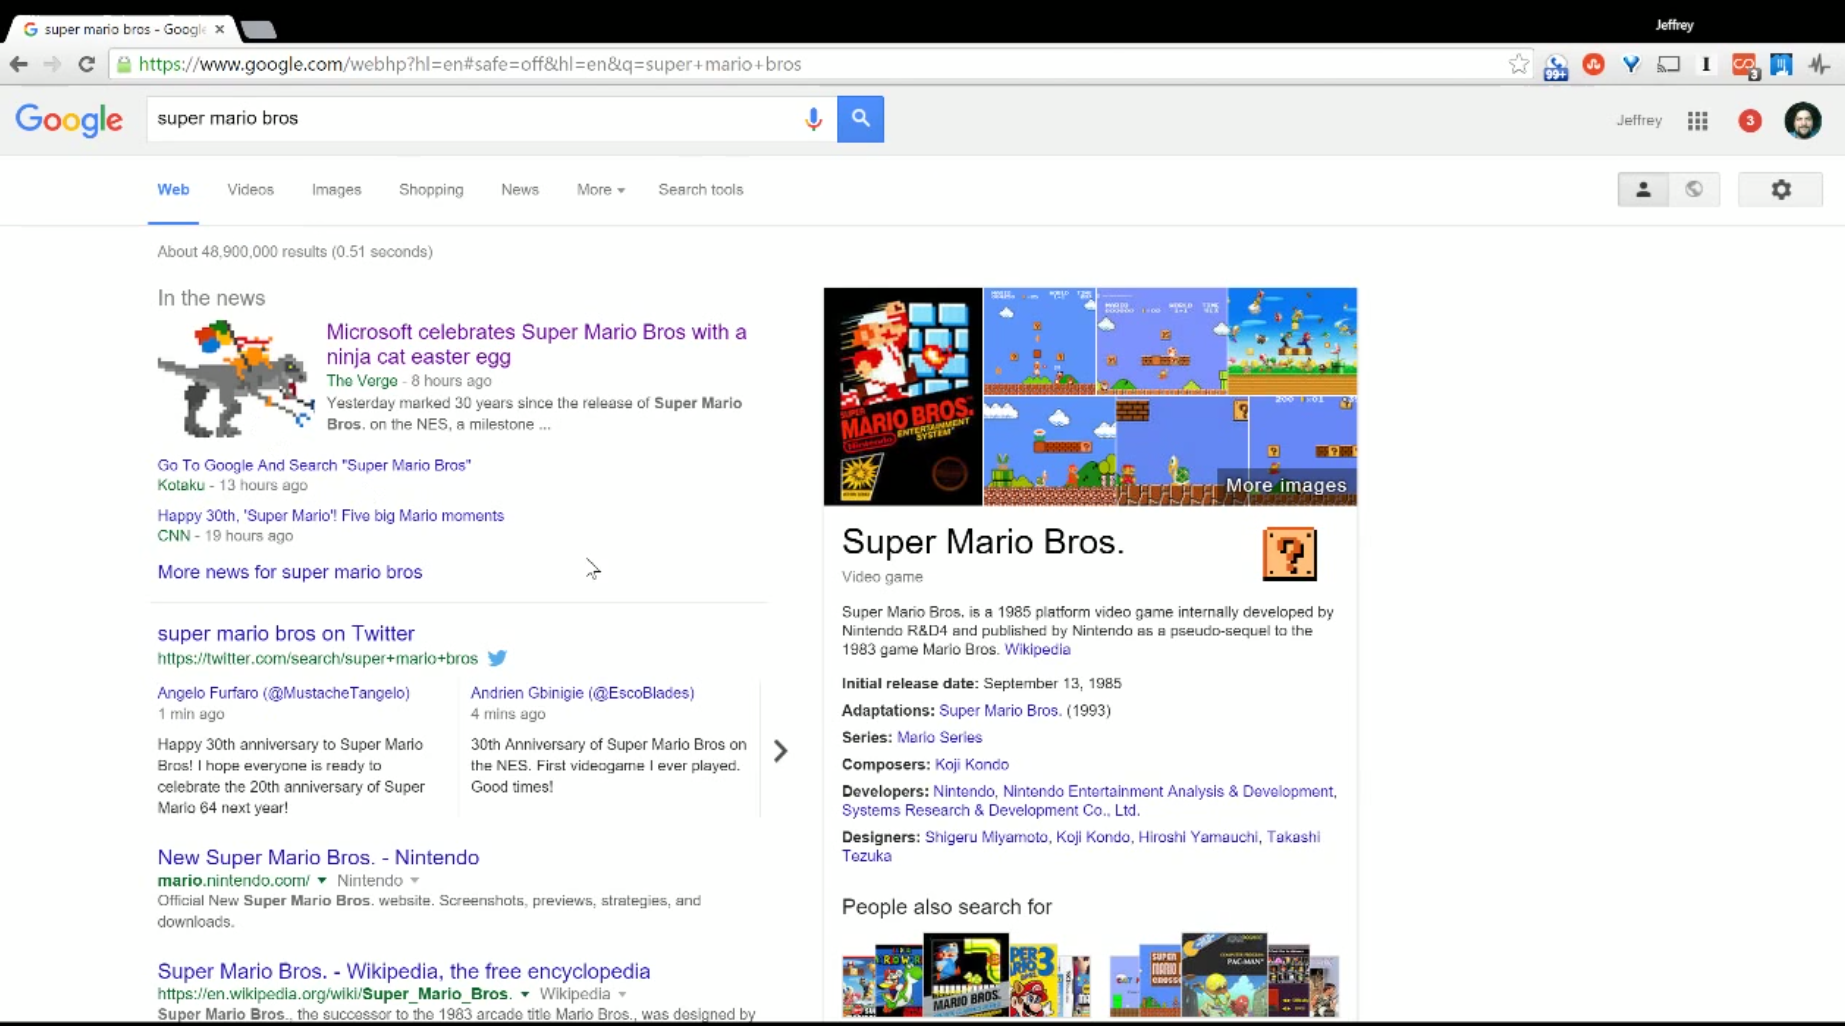Switch to private results with person icon
Viewport: 1845px width, 1026px height.
pos(1643,189)
